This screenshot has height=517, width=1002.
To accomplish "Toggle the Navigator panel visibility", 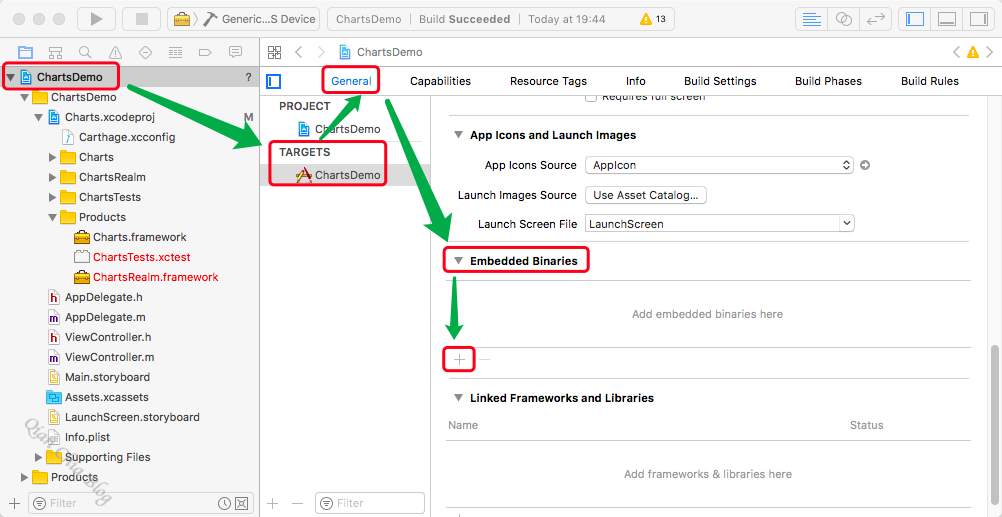I will tap(915, 19).
